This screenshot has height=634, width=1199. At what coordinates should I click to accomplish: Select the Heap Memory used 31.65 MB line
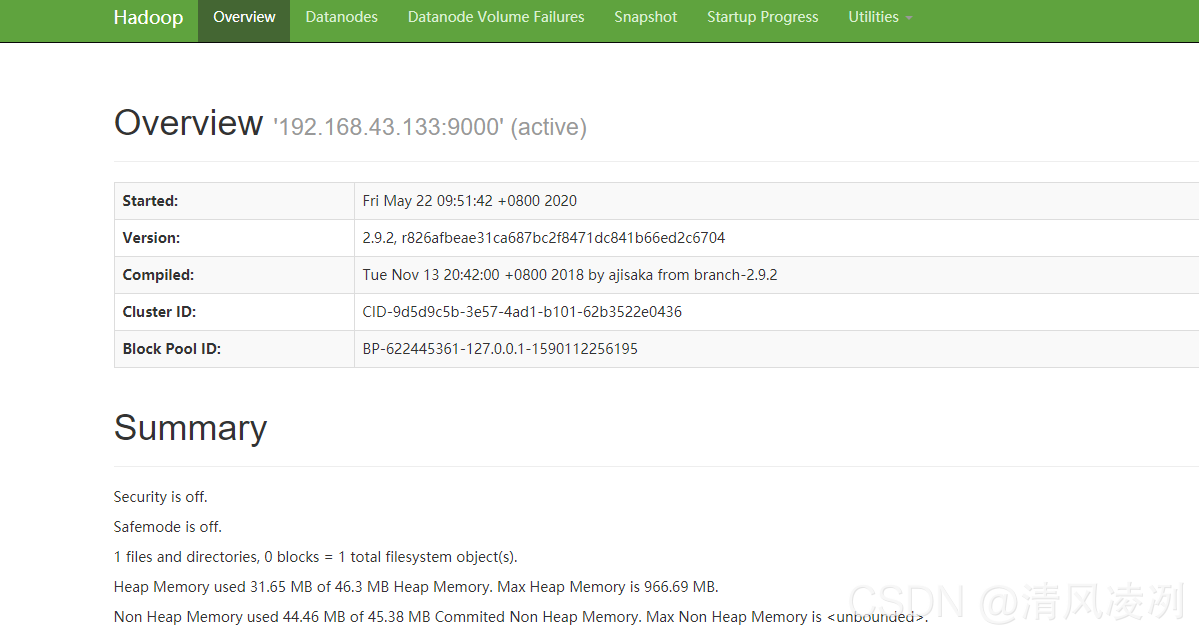(416, 587)
